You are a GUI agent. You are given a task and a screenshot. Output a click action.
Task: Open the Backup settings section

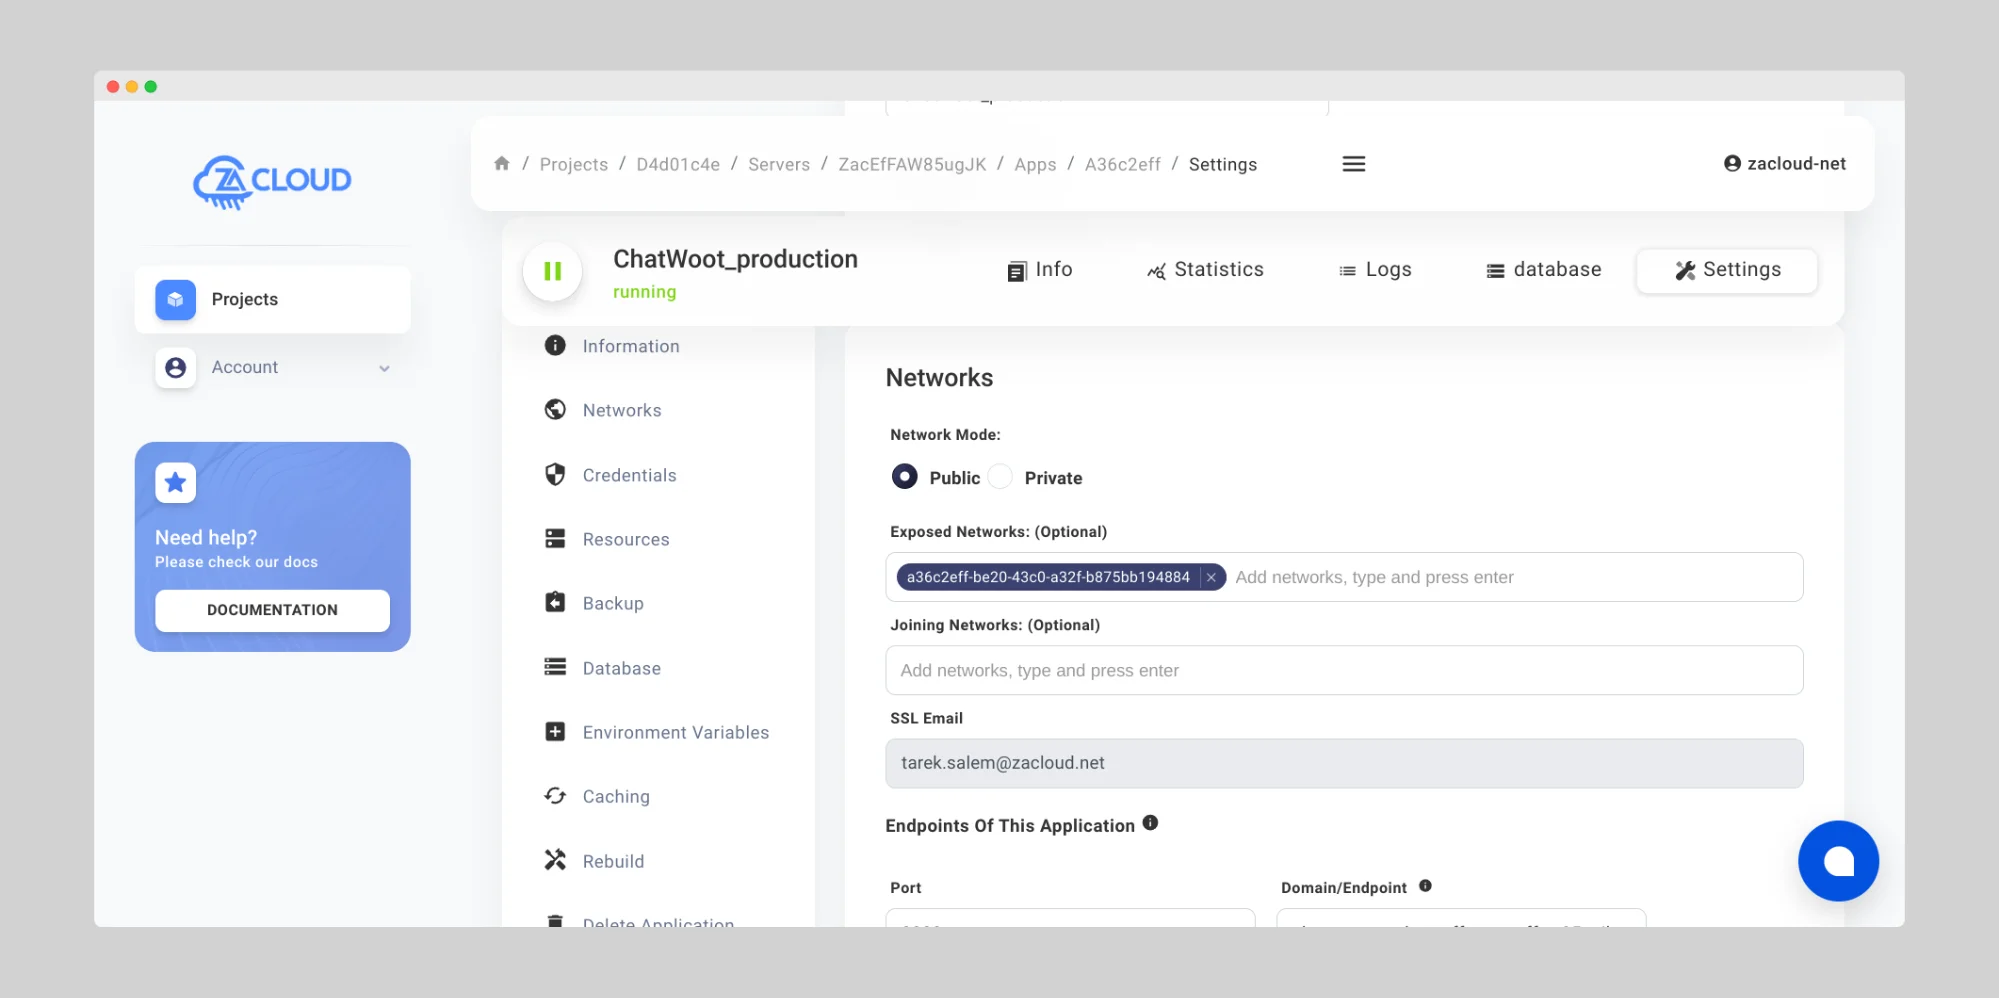coord(612,603)
